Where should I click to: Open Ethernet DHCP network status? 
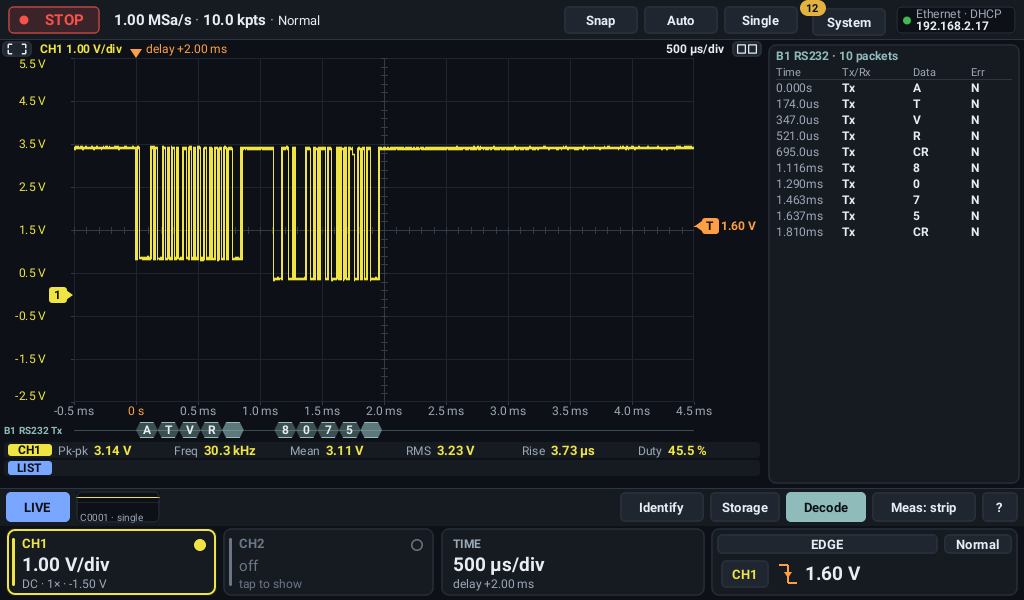(957, 20)
